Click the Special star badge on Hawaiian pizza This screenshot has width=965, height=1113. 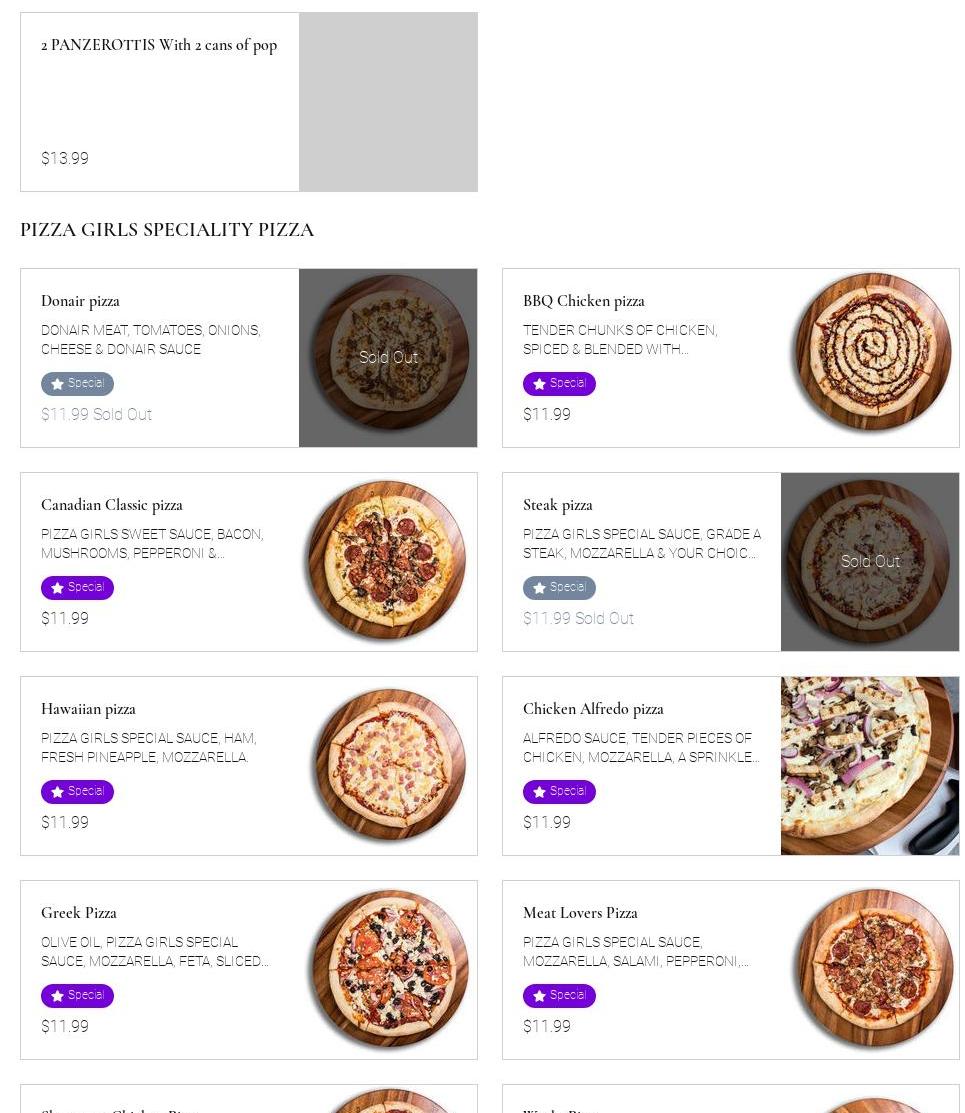[77, 792]
